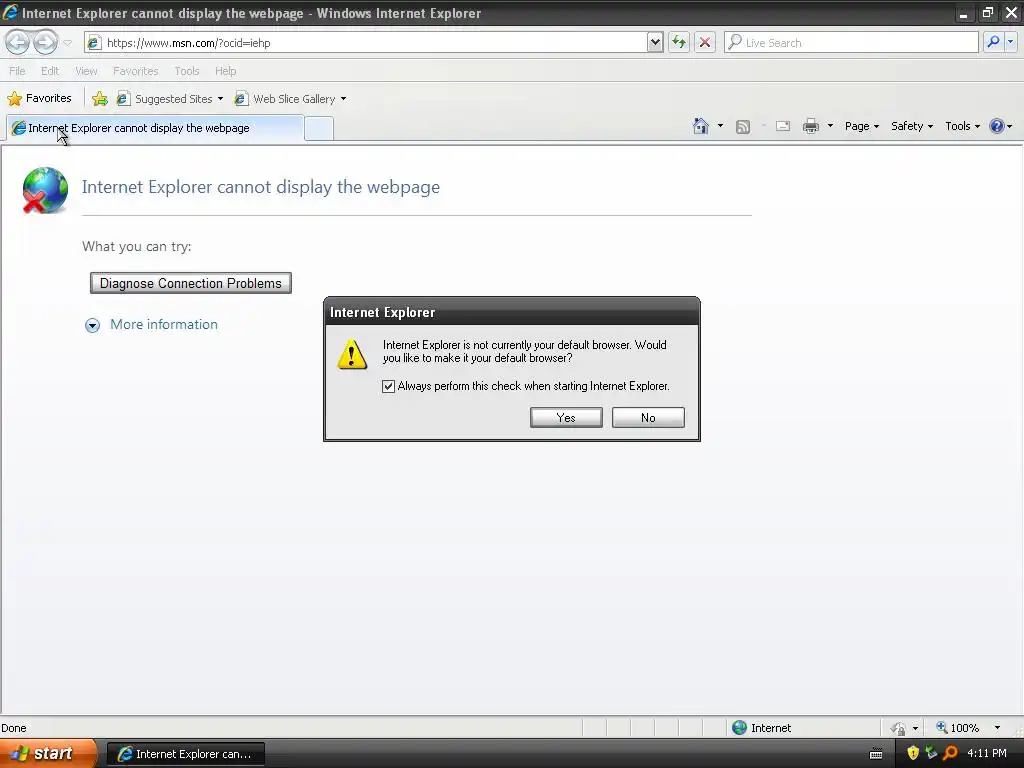Open the File menu

[17, 71]
